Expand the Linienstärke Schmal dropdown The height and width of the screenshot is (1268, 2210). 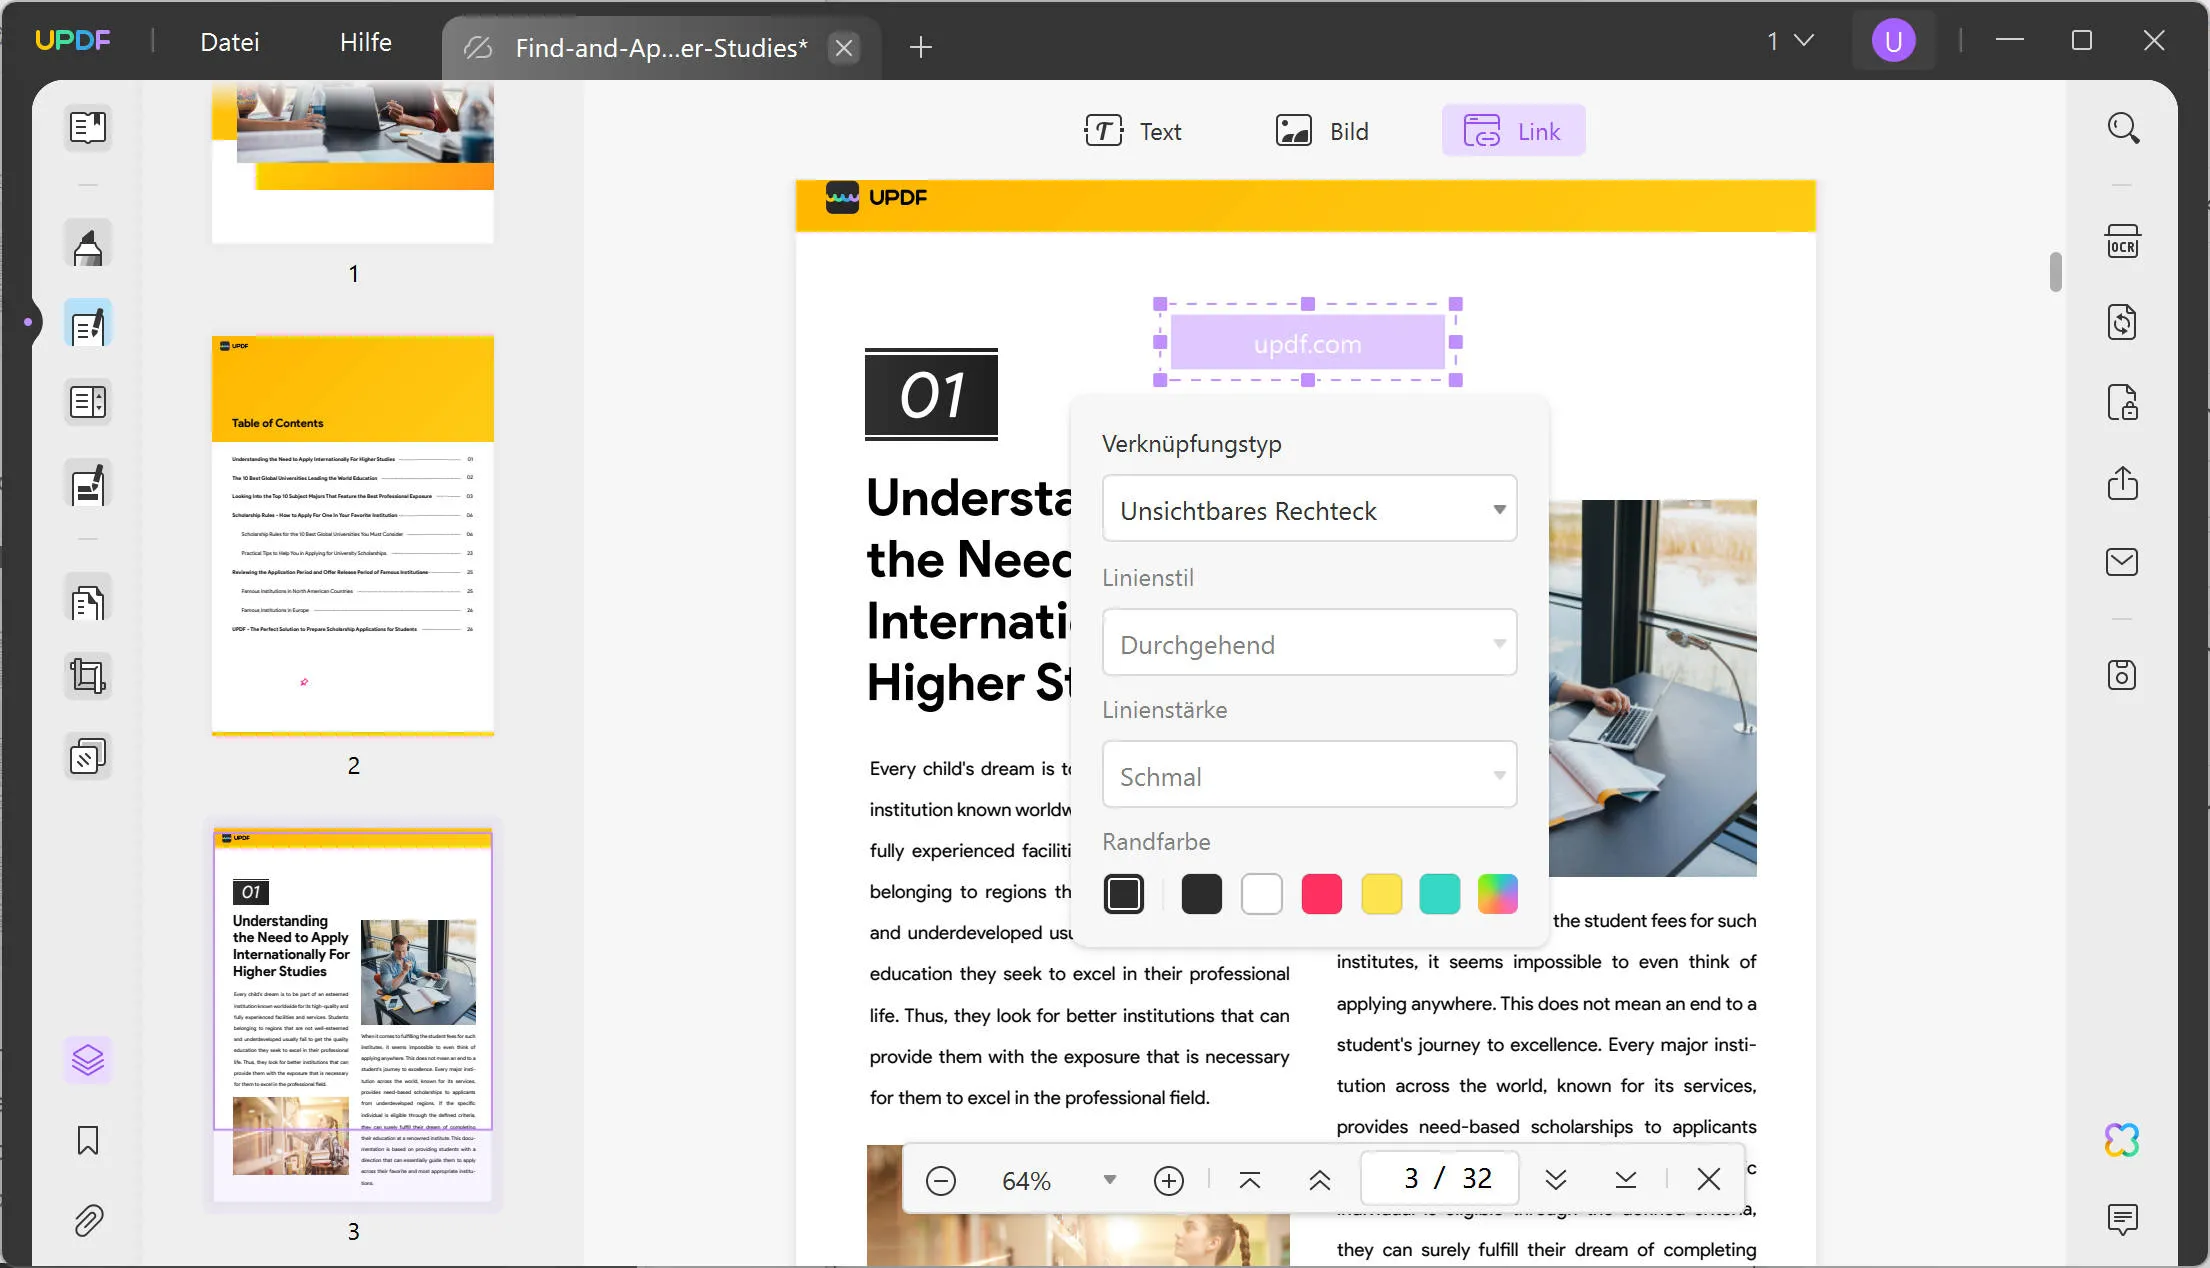pos(1309,776)
